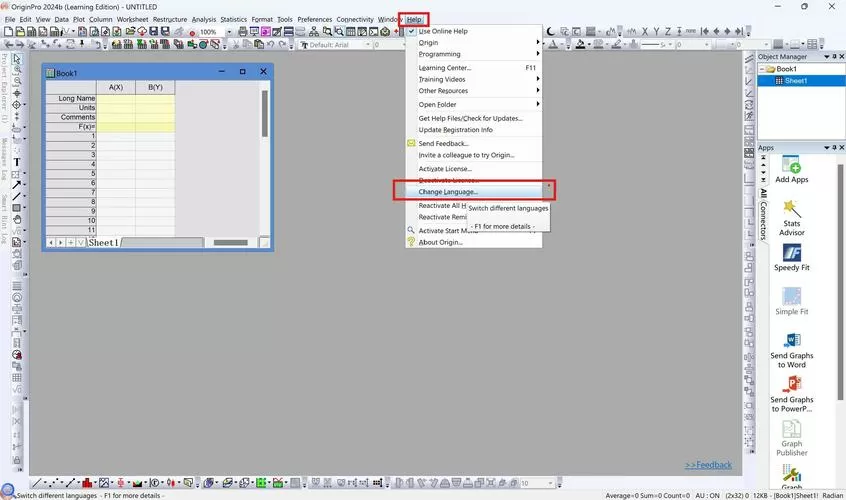Click the Add Apps icon

pos(792,169)
